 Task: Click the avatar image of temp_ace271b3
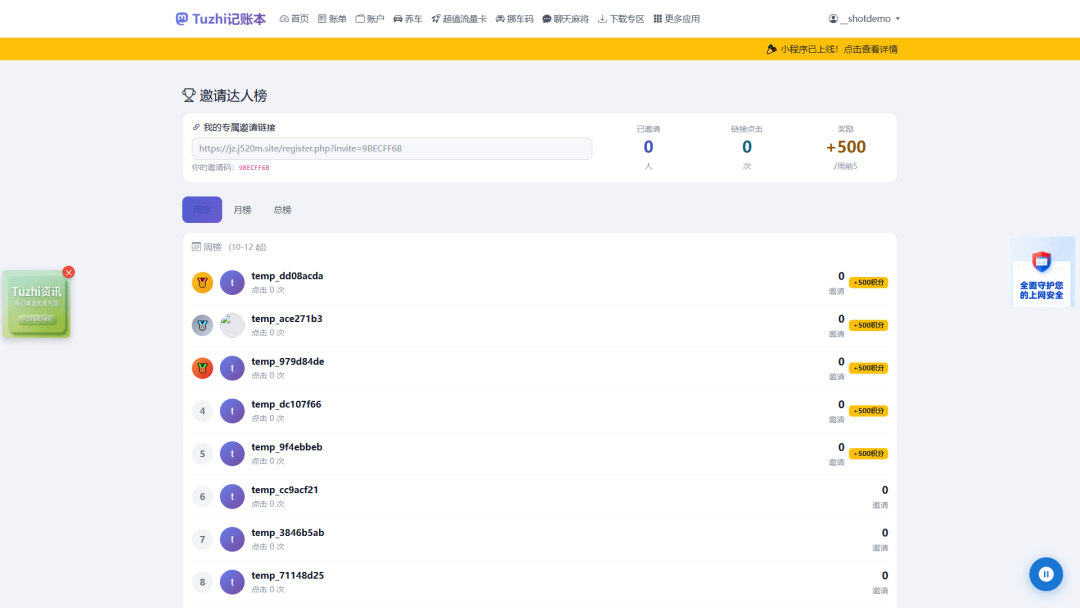232,325
